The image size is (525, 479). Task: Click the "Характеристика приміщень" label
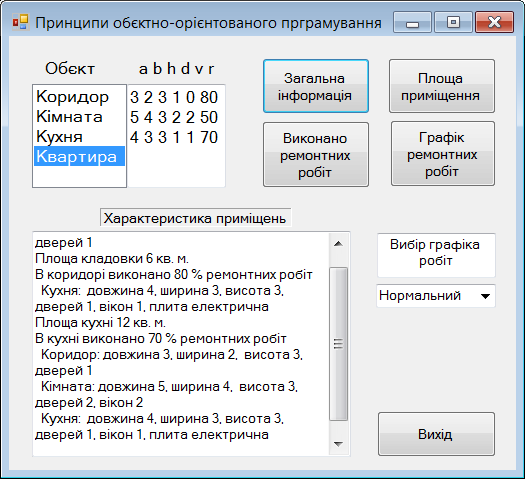(x=195, y=218)
